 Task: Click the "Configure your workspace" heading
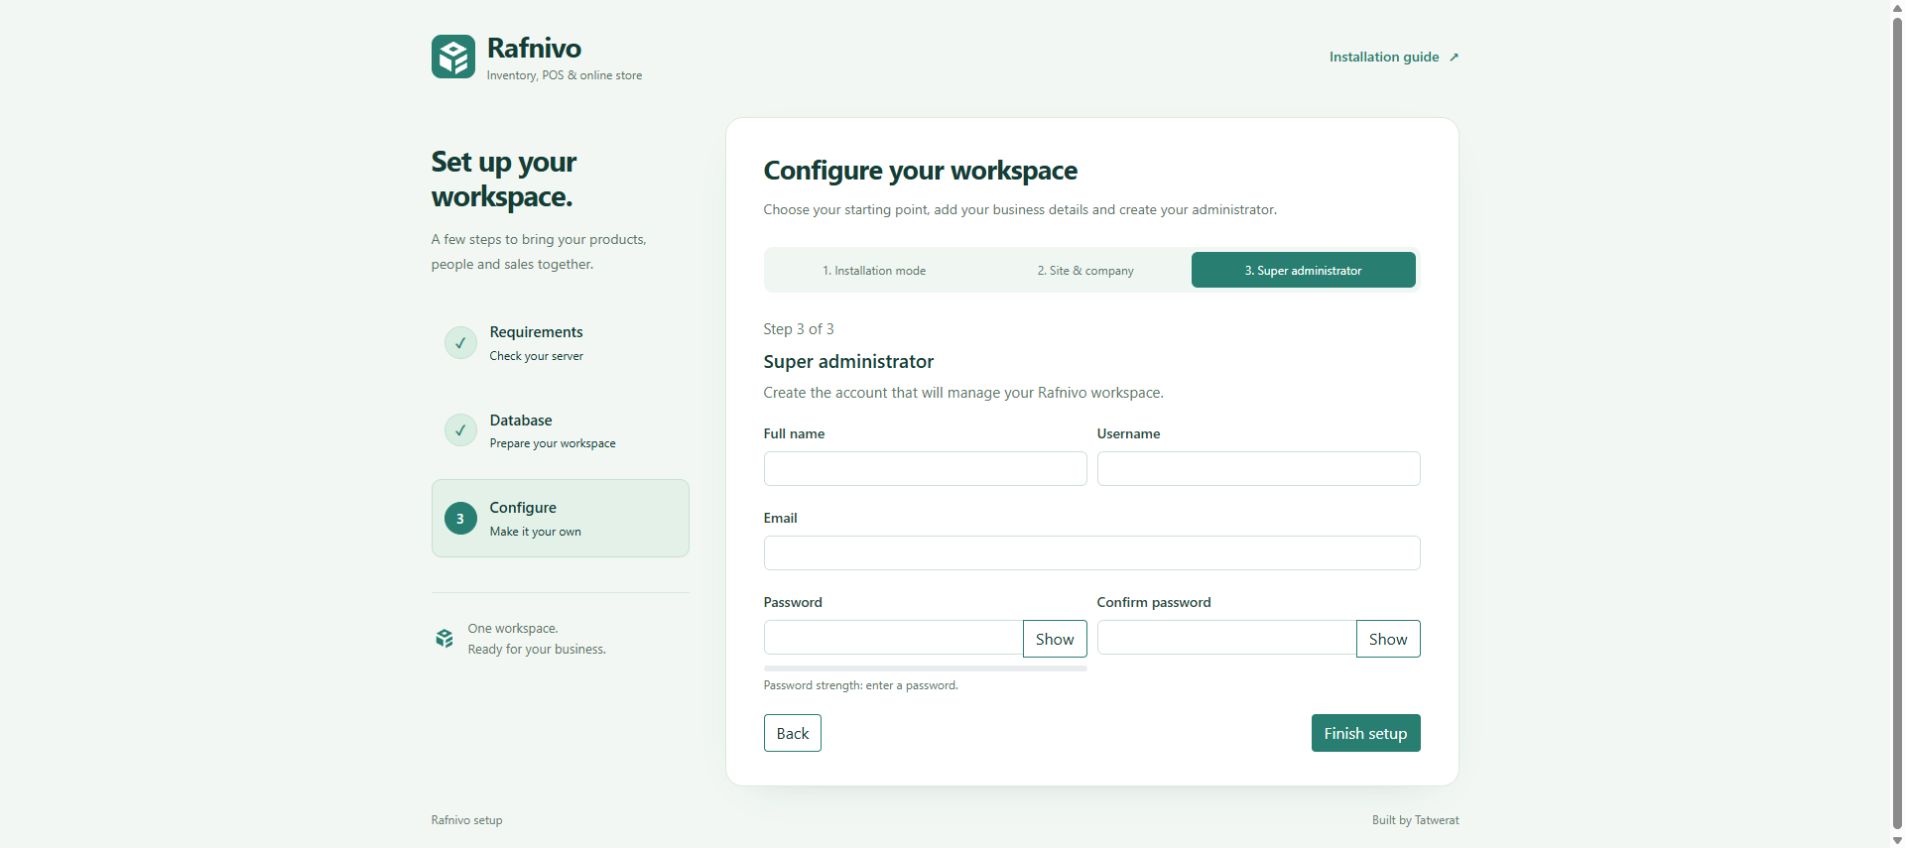coord(920,171)
